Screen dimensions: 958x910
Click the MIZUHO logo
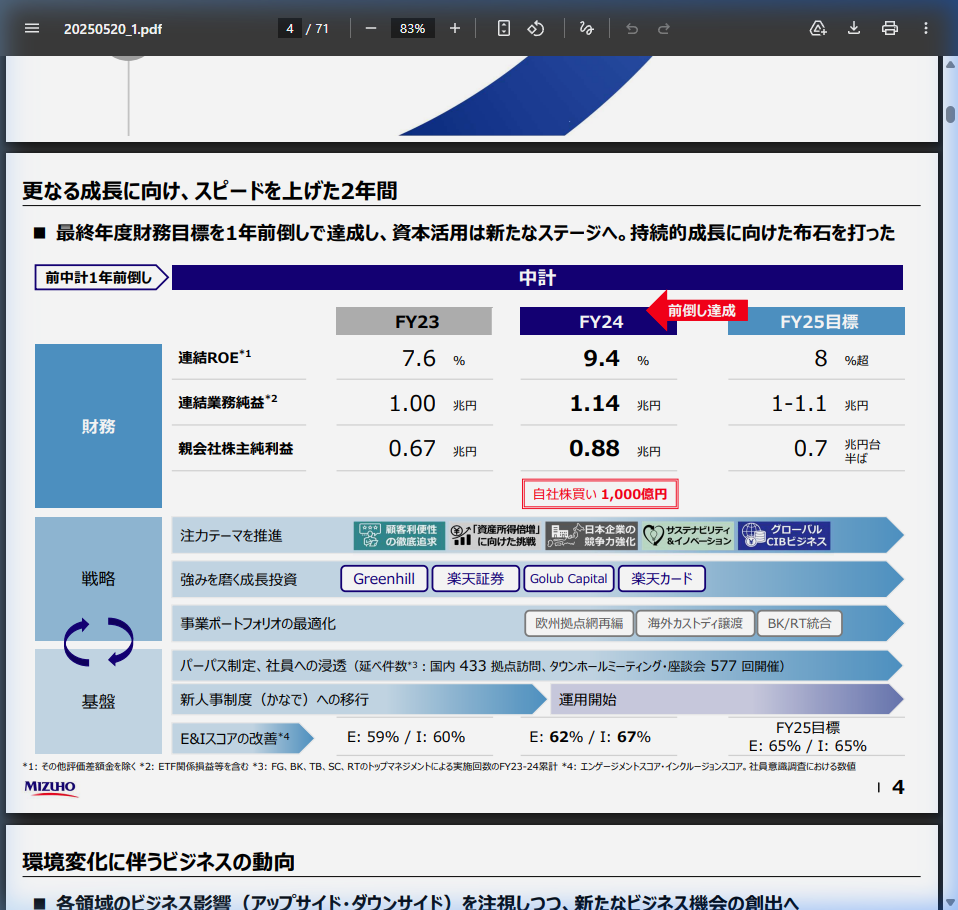[x=50, y=787]
